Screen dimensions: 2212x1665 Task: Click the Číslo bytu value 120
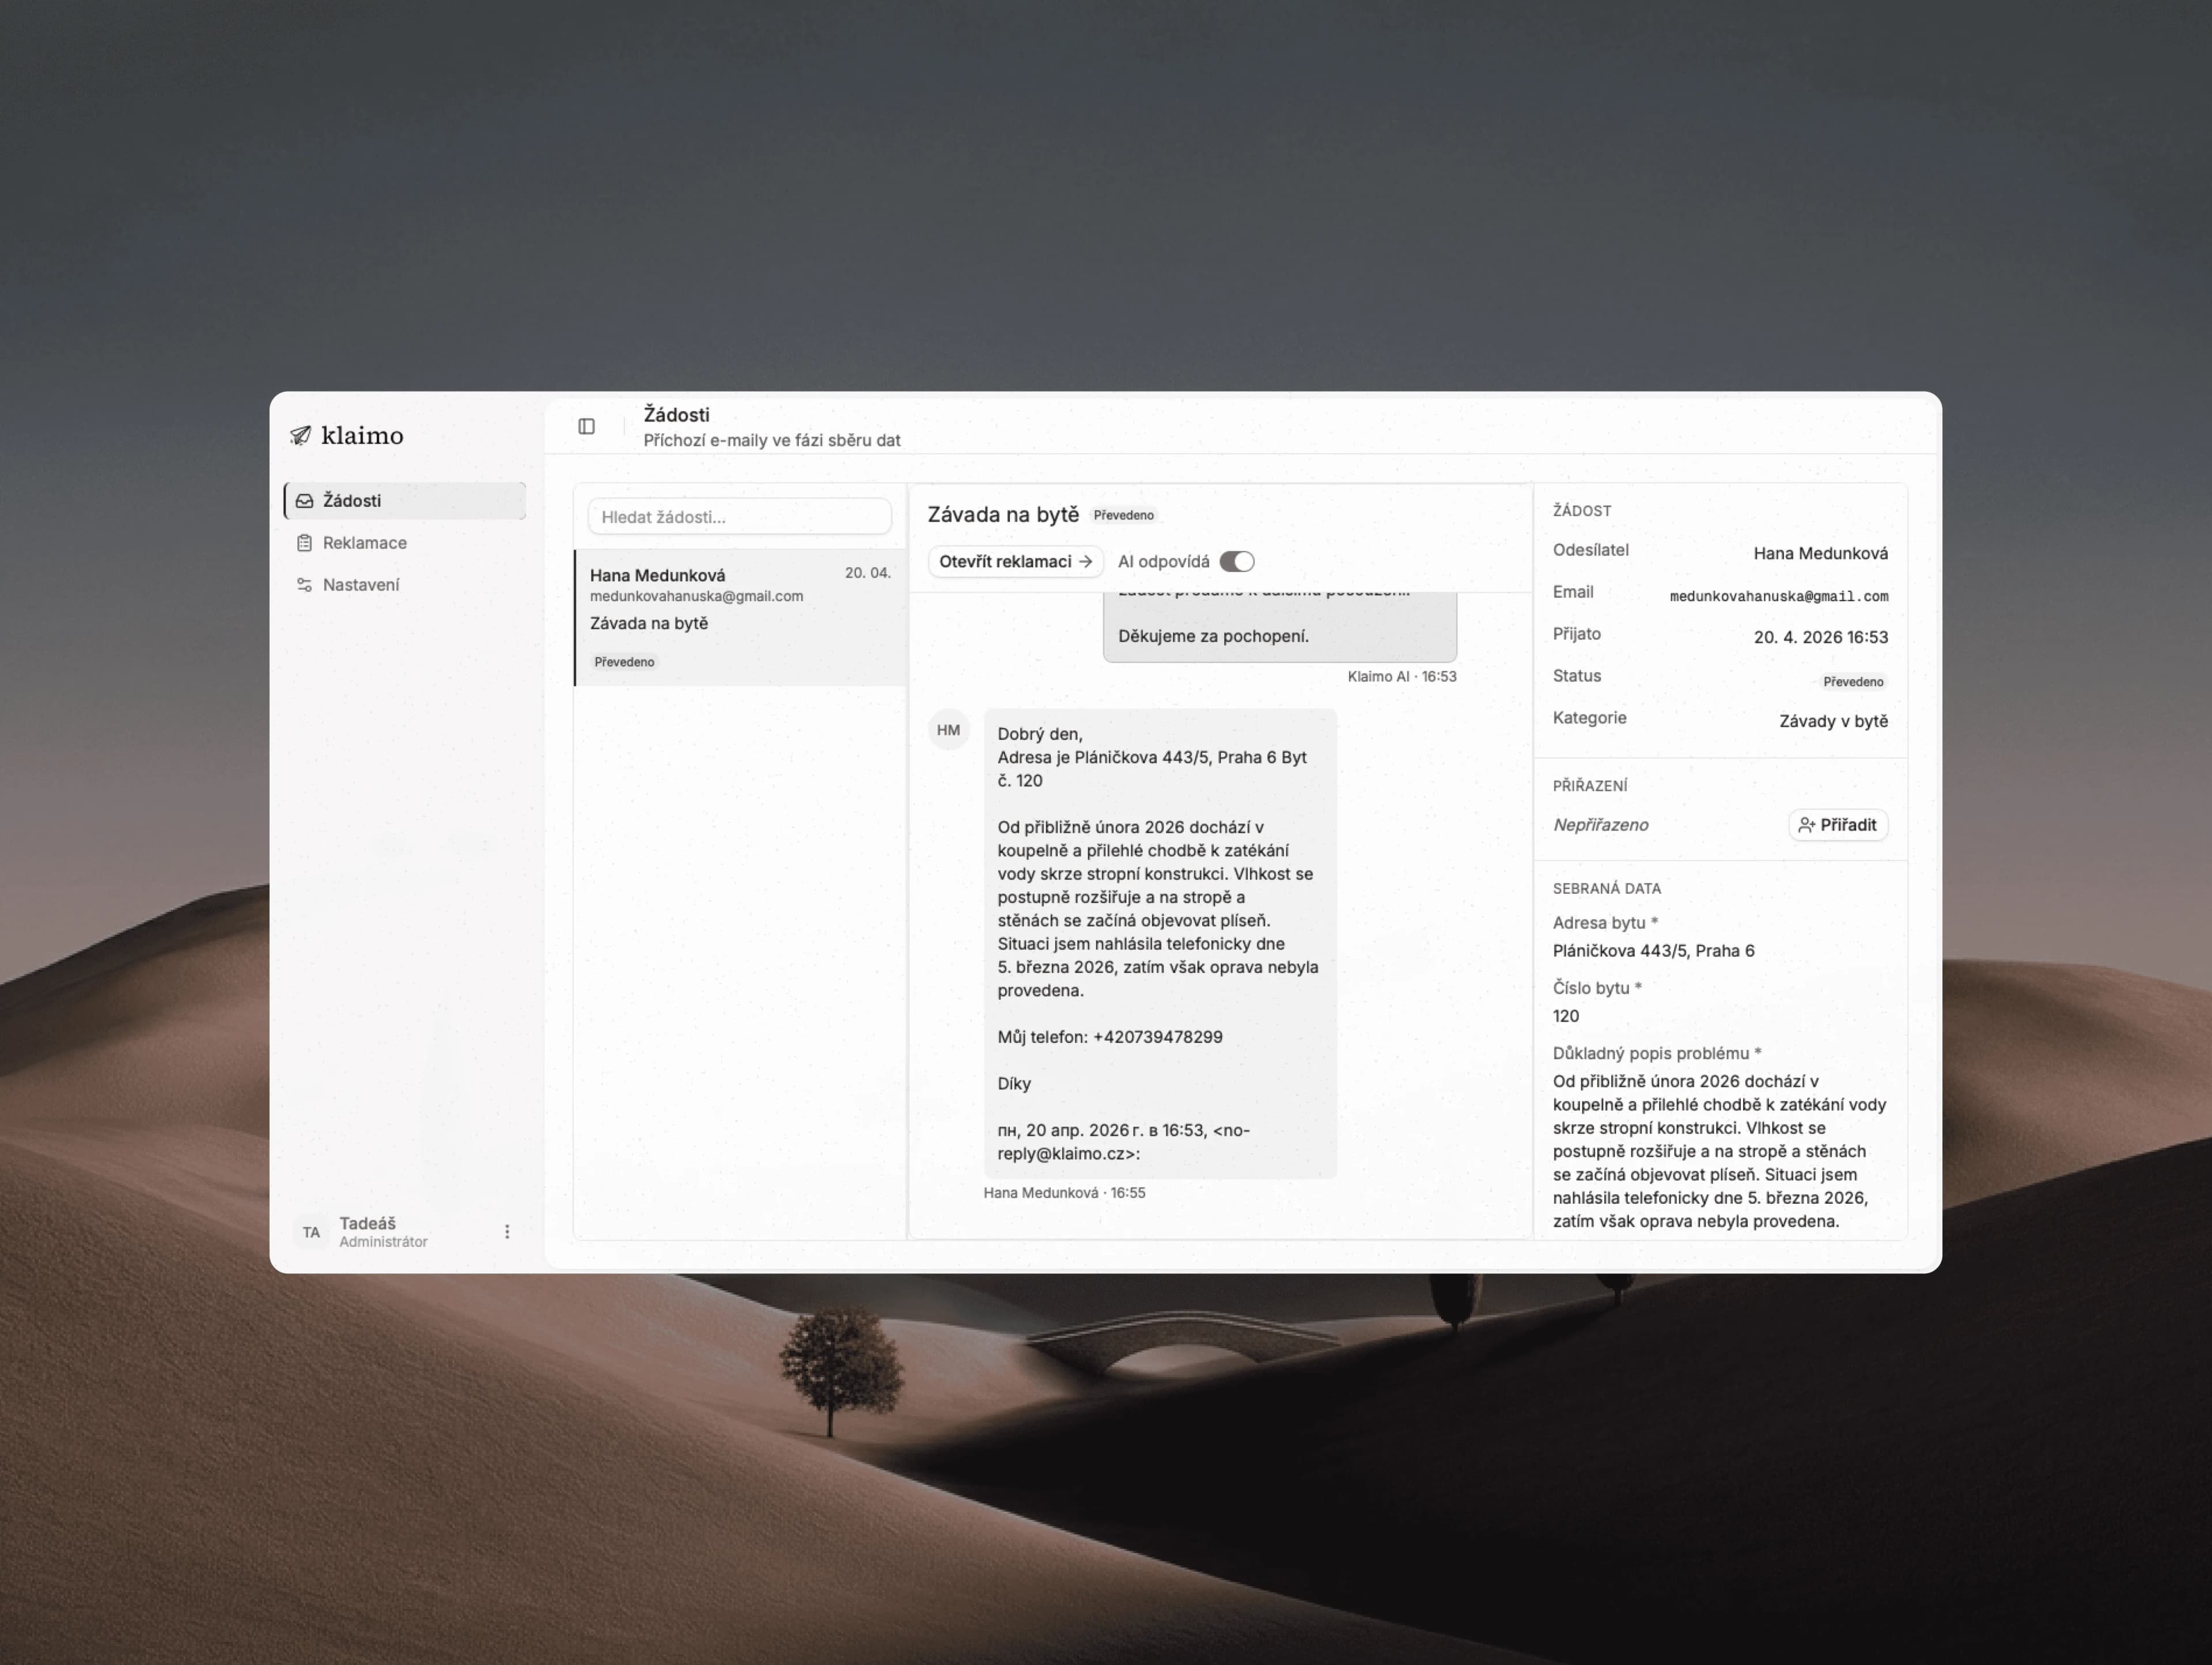point(1566,1016)
